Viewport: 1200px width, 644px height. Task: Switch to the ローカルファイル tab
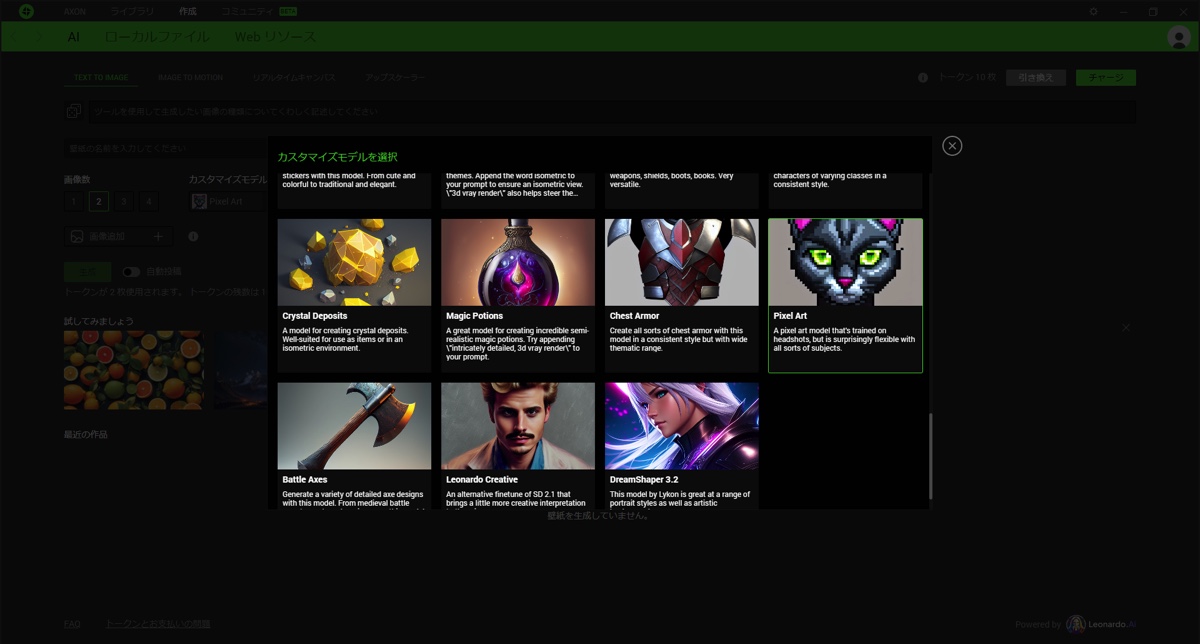tap(157, 37)
